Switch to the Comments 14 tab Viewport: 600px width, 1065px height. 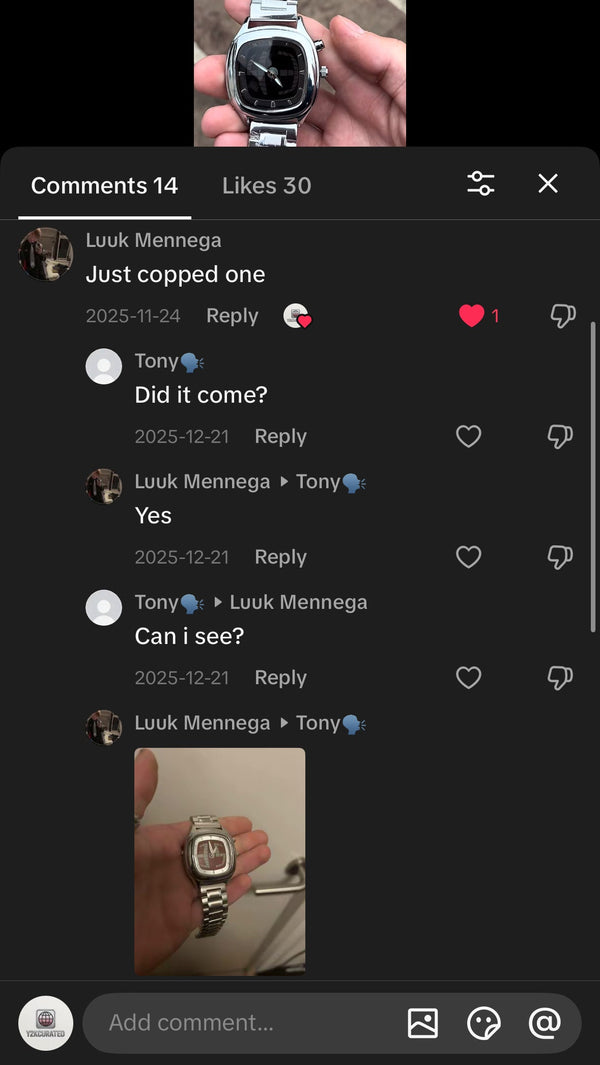tap(105, 186)
